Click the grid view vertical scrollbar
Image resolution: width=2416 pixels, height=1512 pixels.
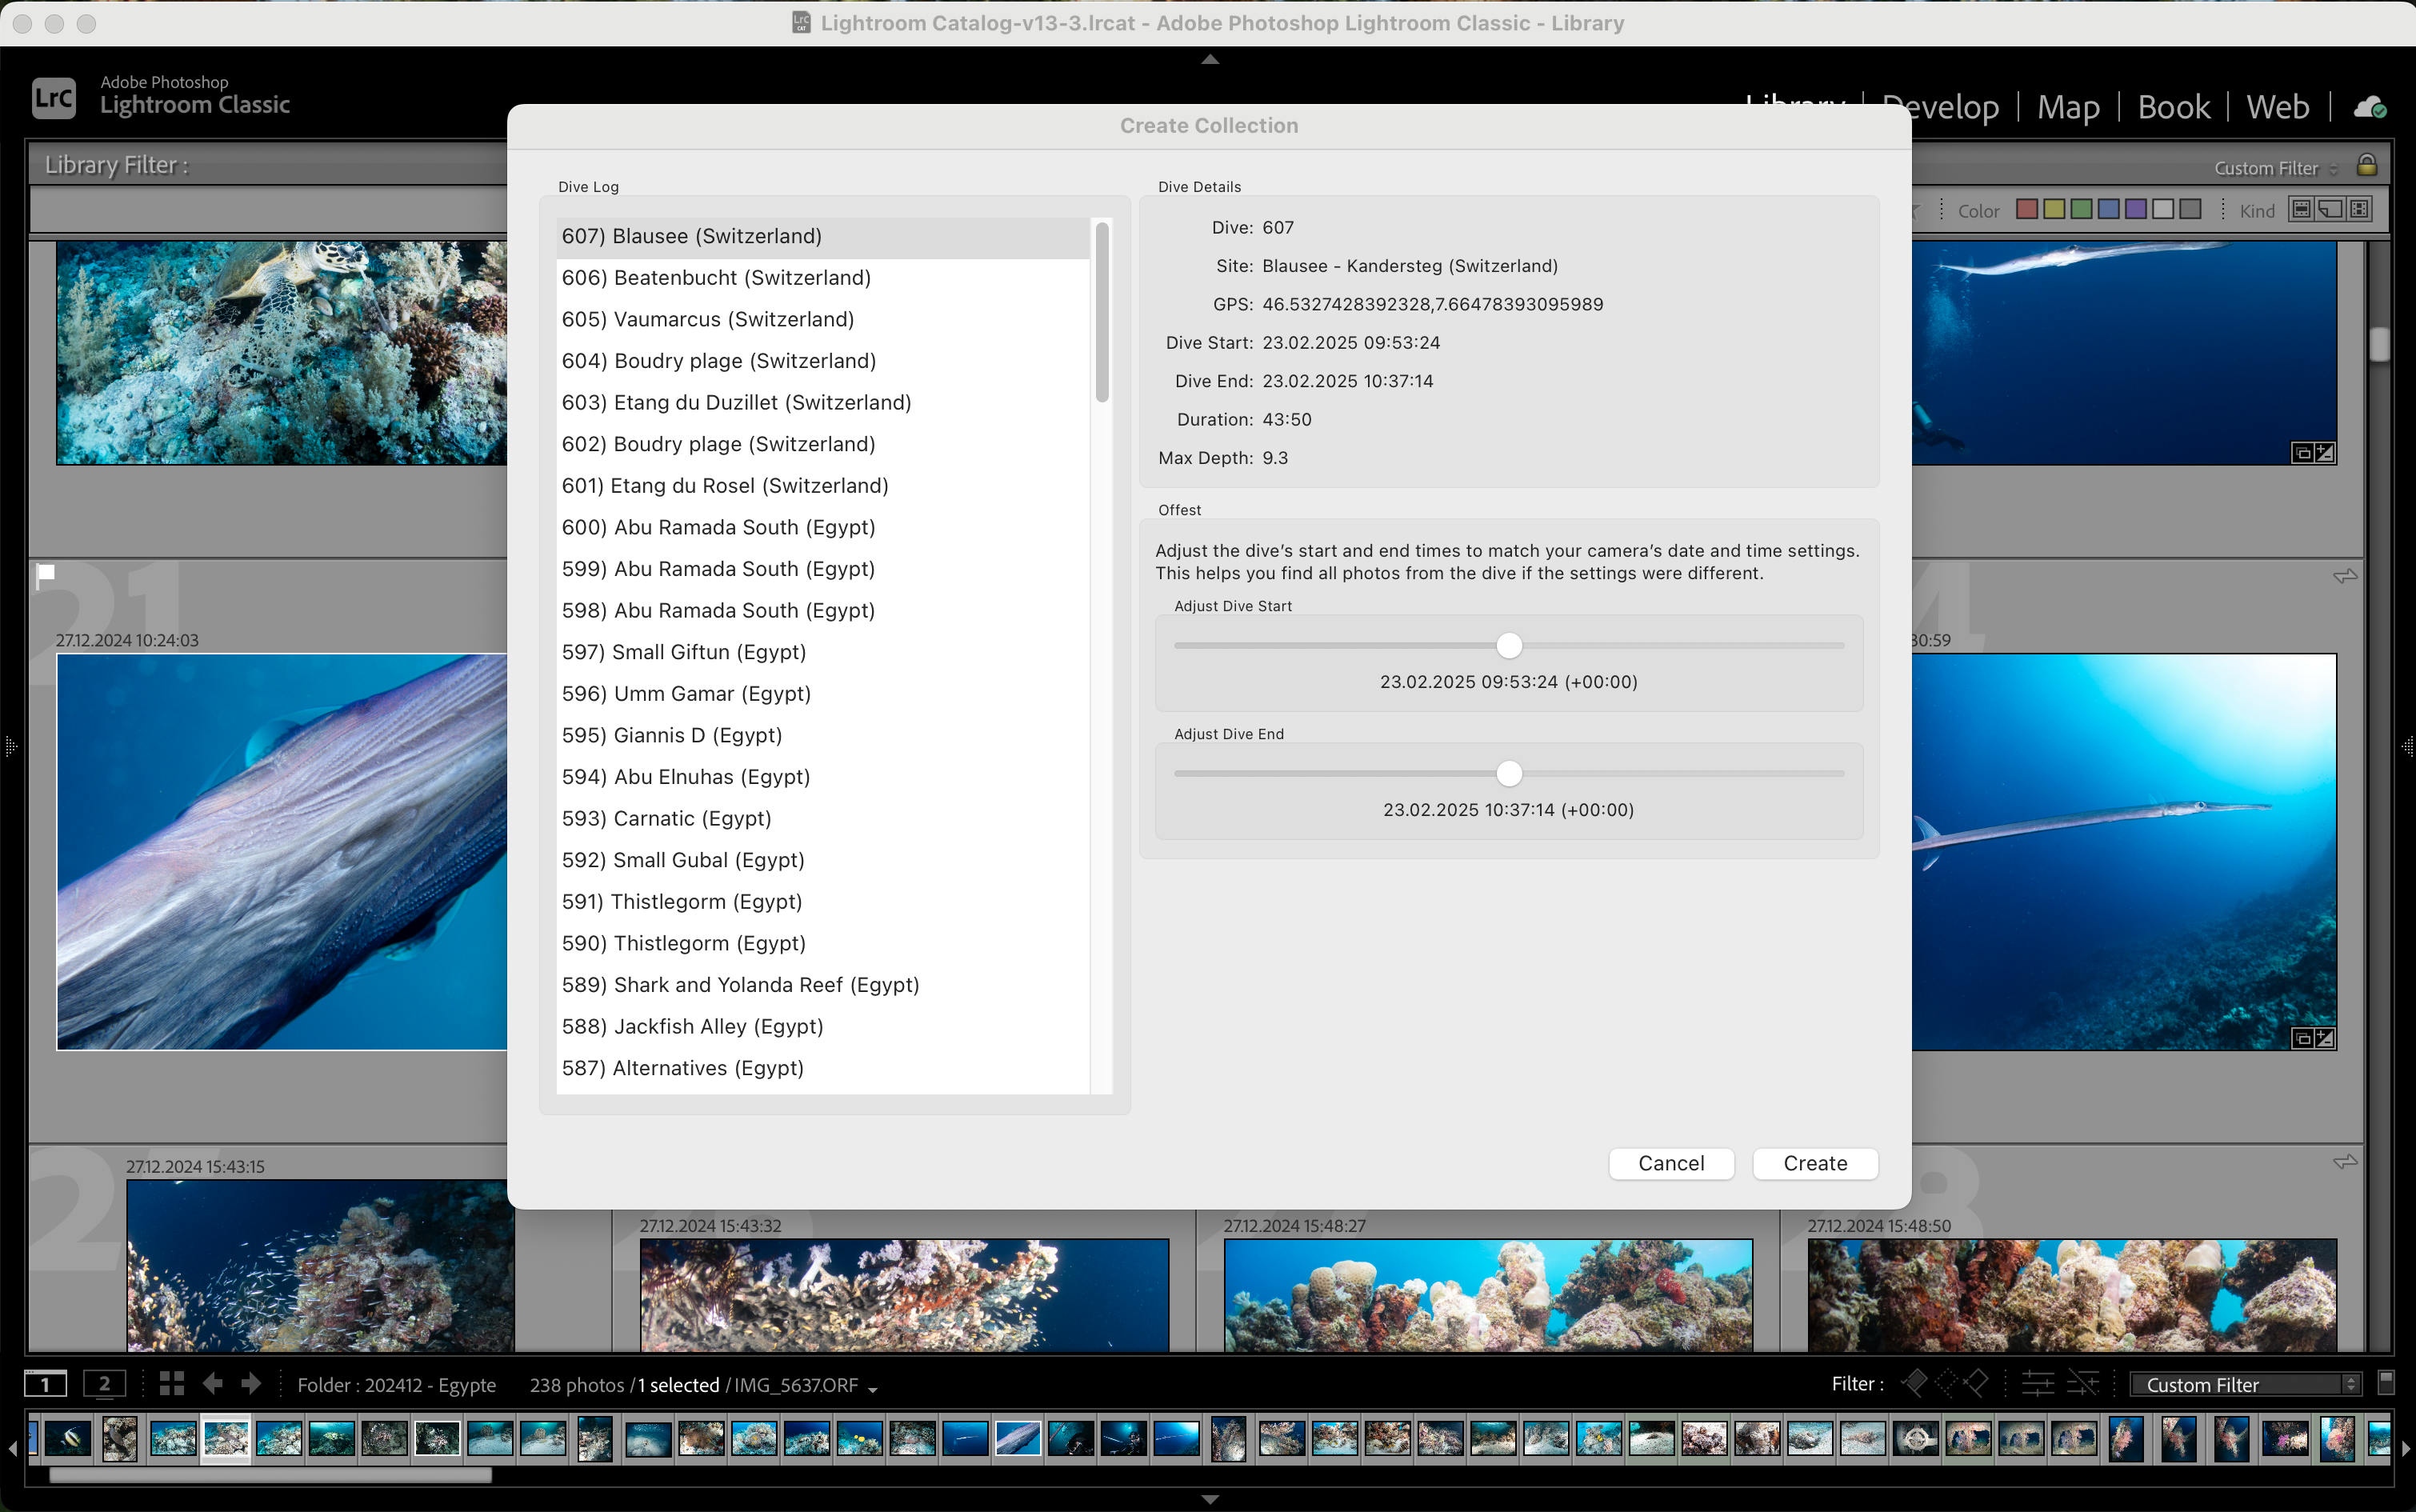(2379, 344)
